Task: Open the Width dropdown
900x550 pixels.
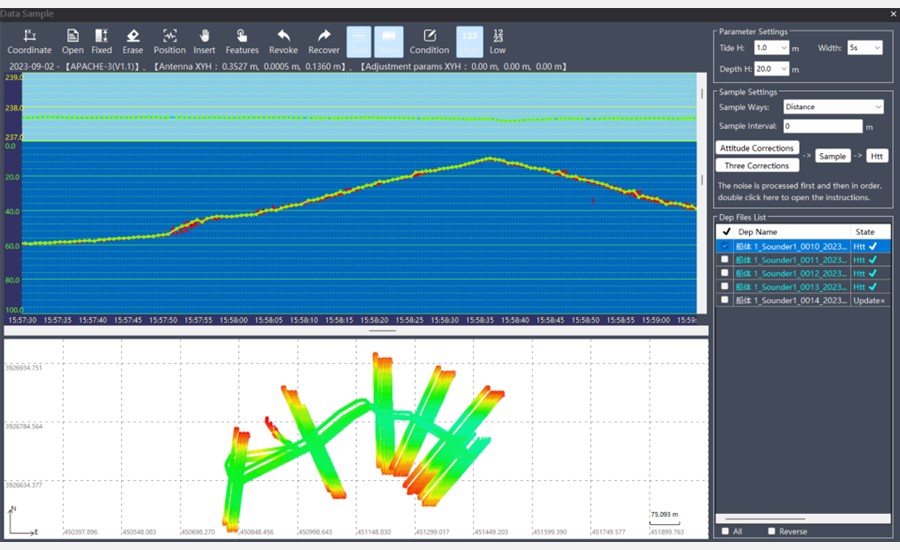Action: 865,48
